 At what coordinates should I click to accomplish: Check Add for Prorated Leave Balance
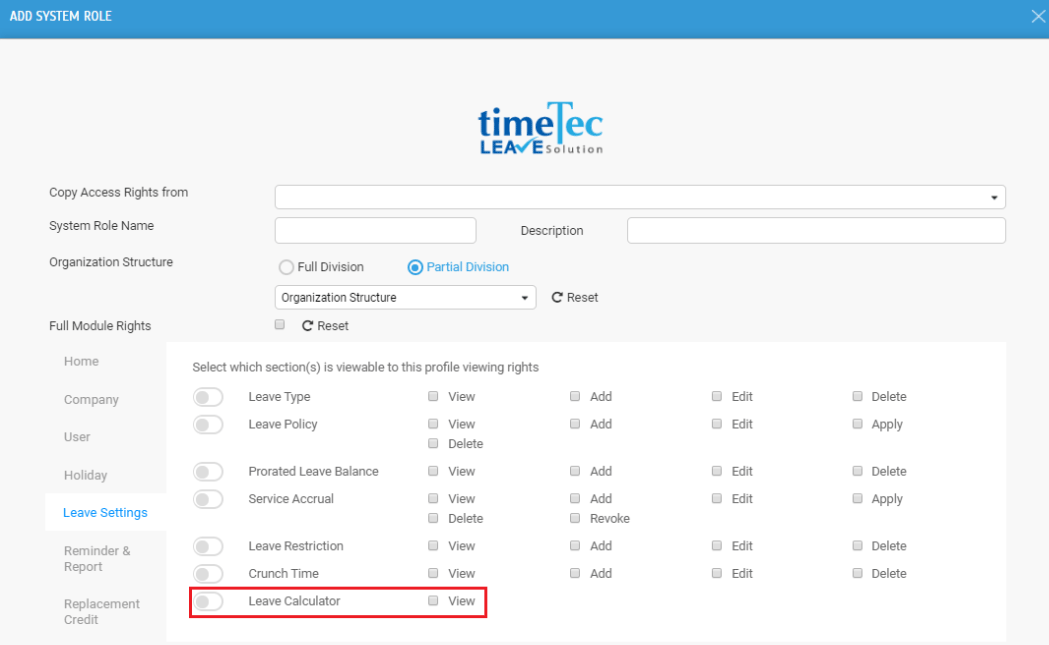pos(575,471)
